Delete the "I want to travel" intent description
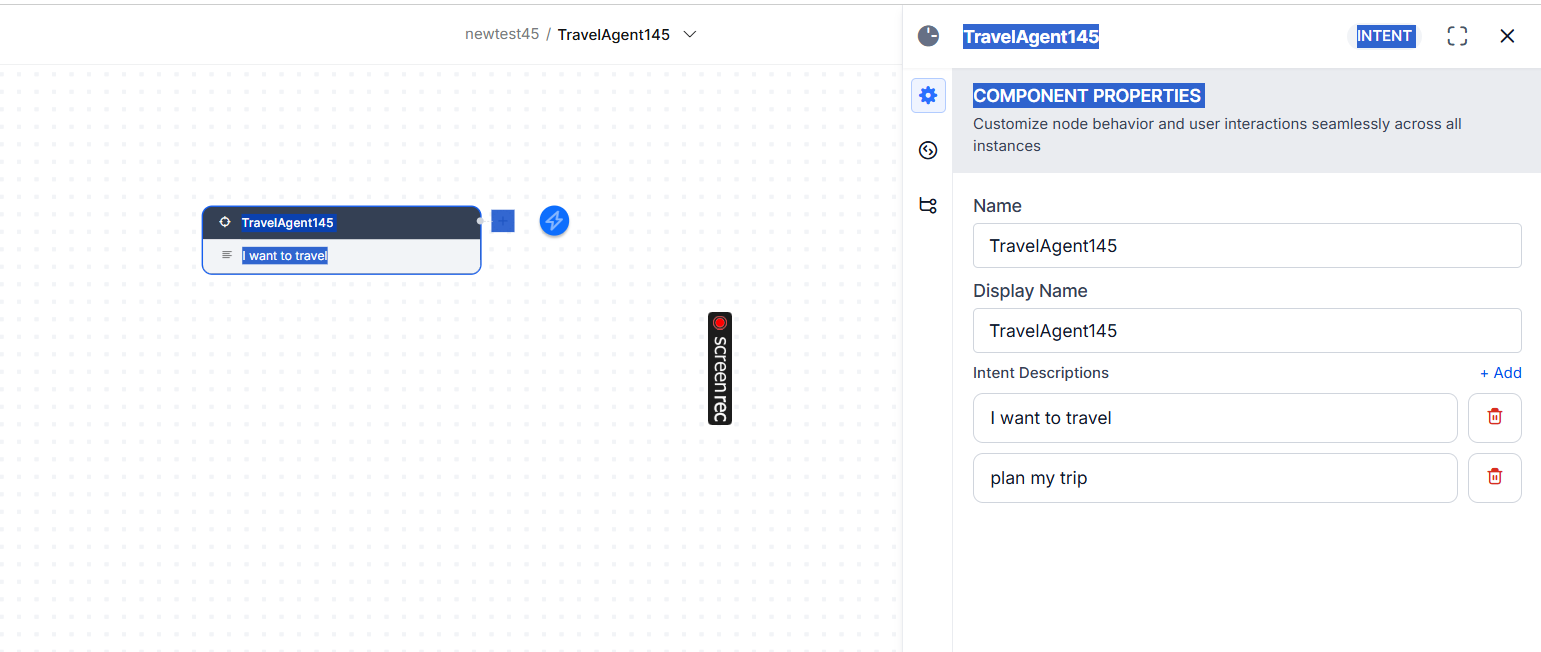 pos(1494,417)
